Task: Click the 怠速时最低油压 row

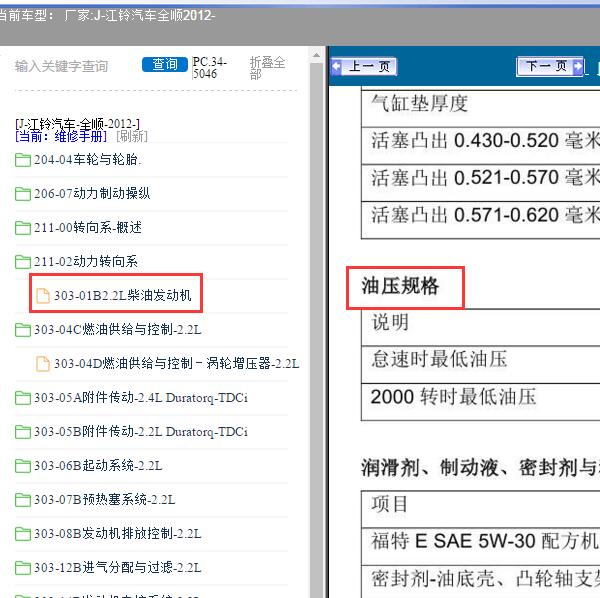Action: pos(481,365)
